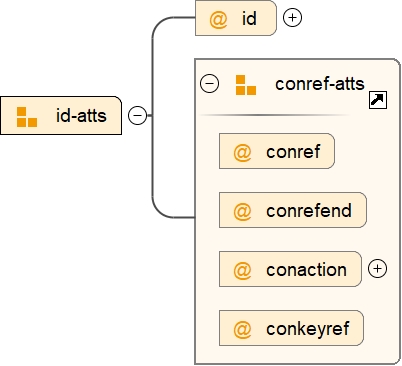This screenshot has width=402, height=366.
Task: Click the @ icon of conkeyref
Action: 242,329
